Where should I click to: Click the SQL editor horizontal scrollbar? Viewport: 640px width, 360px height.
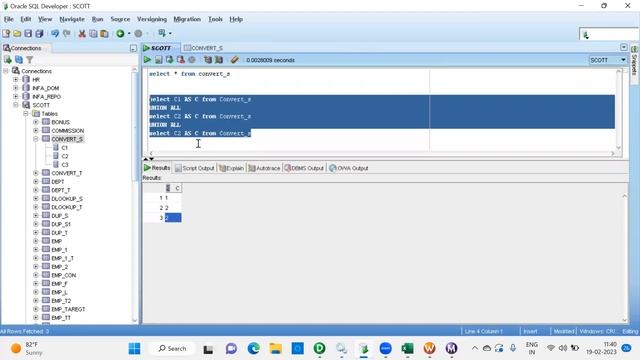[x=381, y=153]
